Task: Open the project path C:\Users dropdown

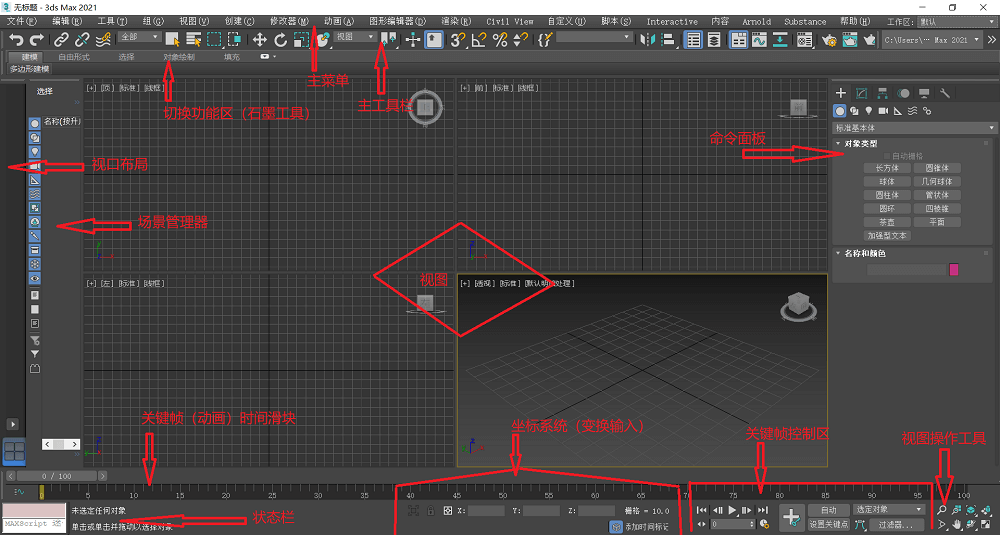Action: (x=931, y=40)
